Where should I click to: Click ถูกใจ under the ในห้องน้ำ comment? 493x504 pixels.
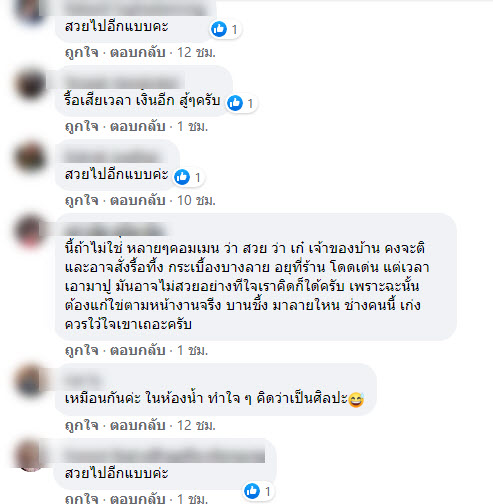pyautogui.click(x=82, y=425)
